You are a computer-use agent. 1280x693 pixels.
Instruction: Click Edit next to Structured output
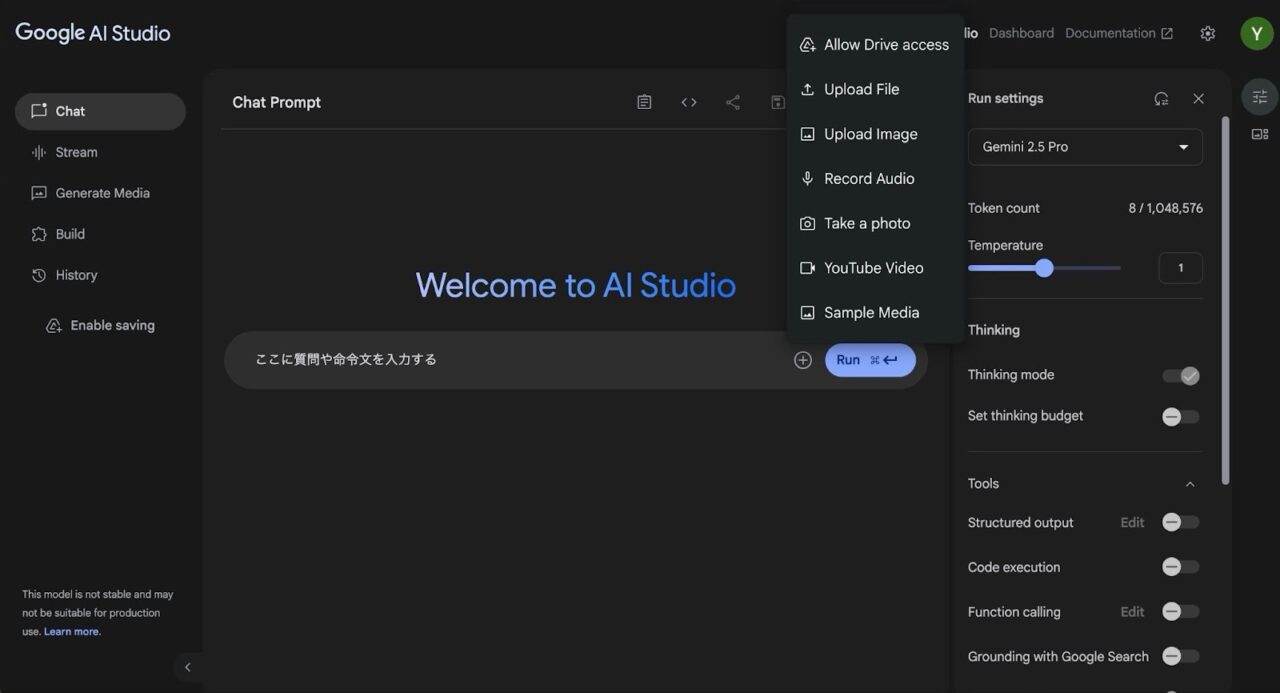[1132, 522]
